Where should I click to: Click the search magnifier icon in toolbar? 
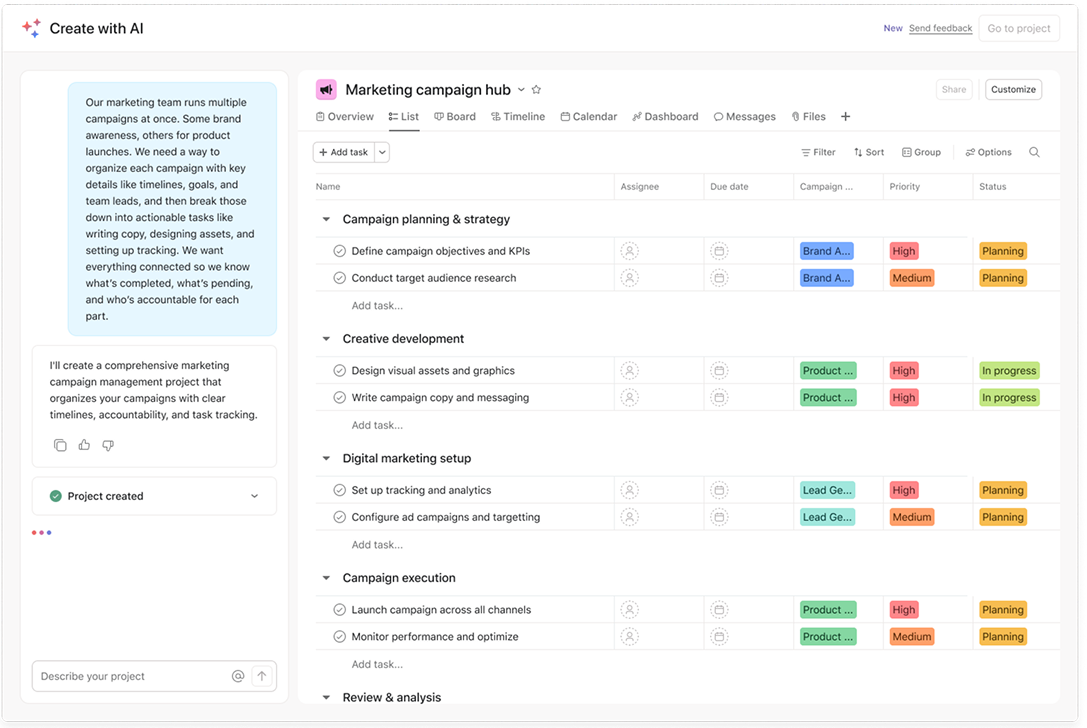pyautogui.click(x=1034, y=153)
